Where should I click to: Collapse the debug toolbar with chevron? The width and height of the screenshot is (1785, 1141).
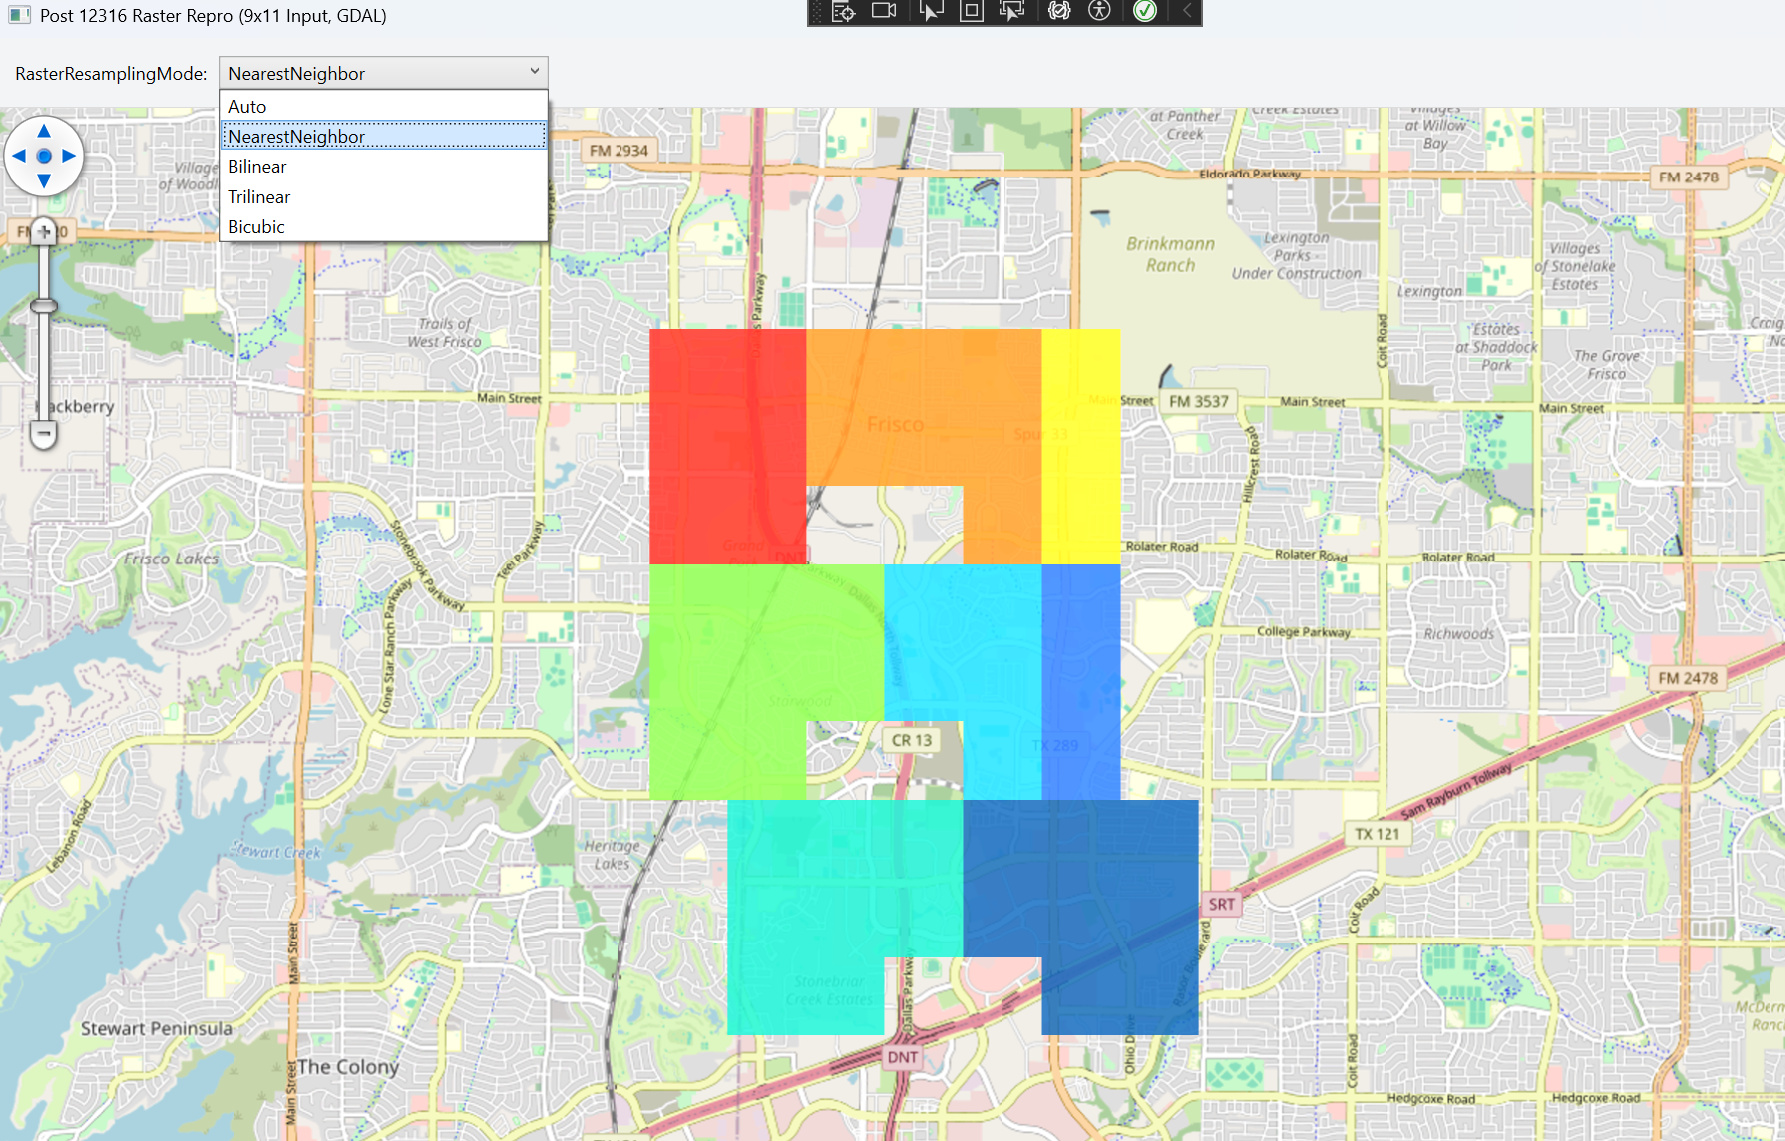pyautogui.click(x=1187, y=11)
